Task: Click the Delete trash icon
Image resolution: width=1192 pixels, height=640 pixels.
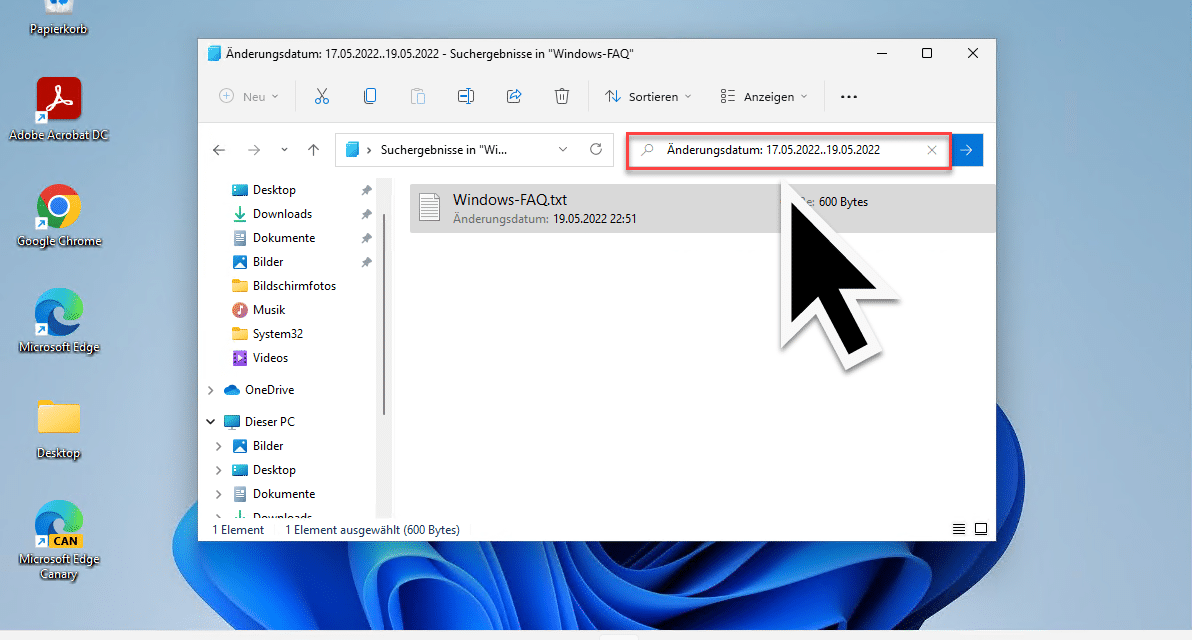Action: (562, 97)
